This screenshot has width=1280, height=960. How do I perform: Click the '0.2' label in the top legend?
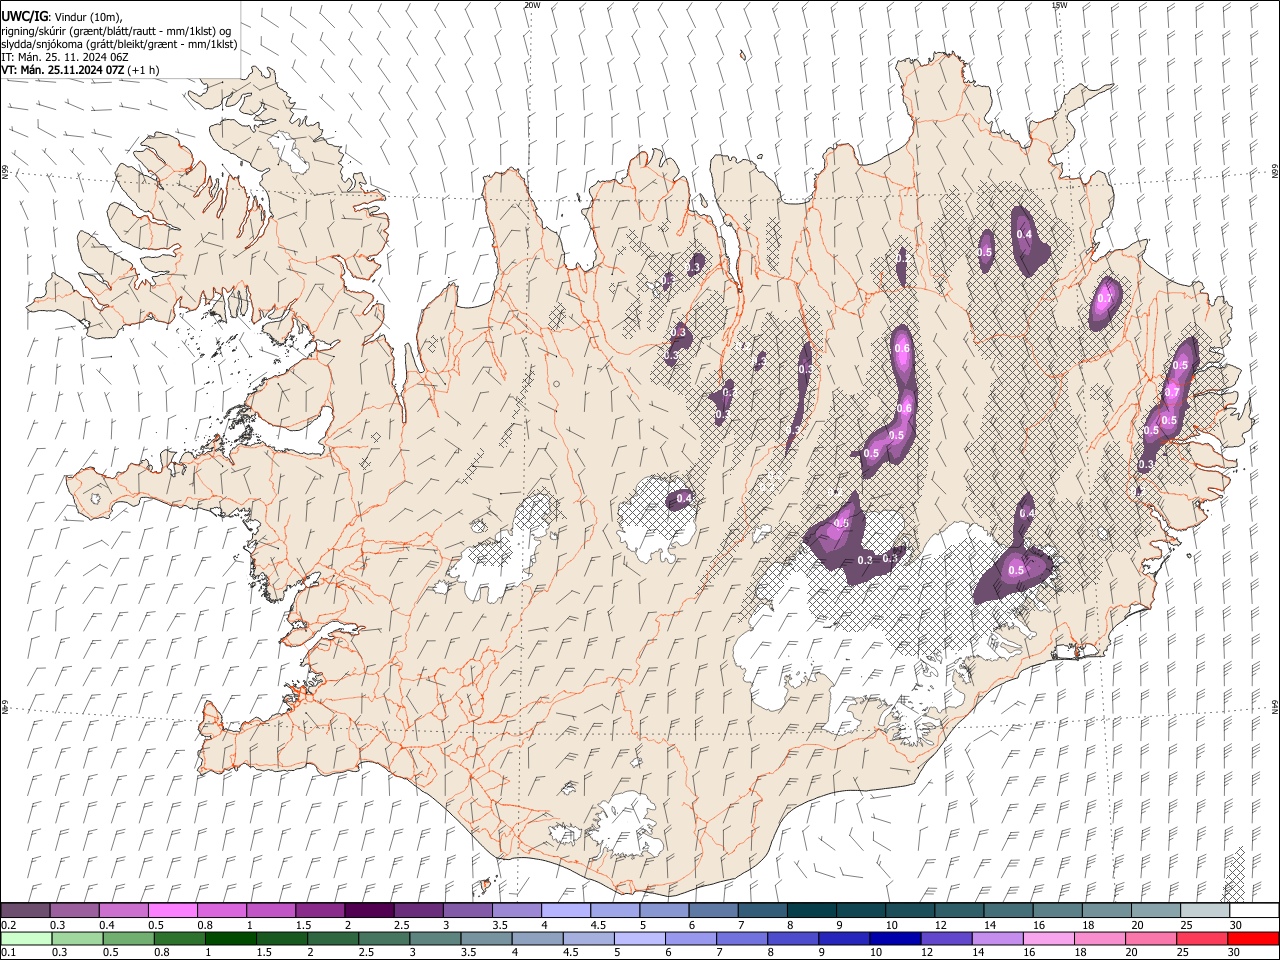tap(8, 925)
